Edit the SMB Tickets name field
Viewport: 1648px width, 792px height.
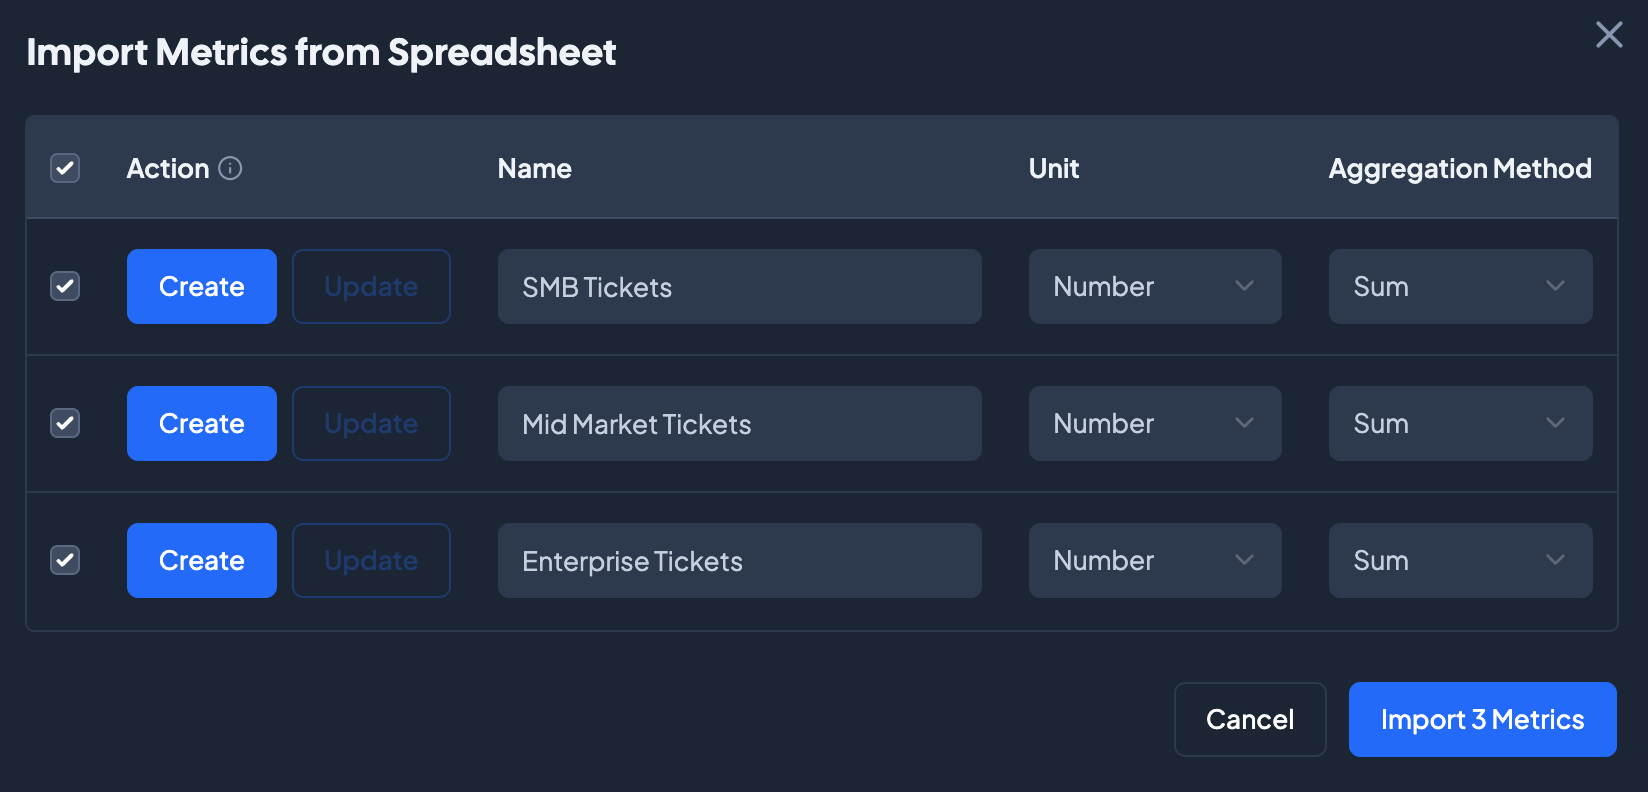click(739, 286)
